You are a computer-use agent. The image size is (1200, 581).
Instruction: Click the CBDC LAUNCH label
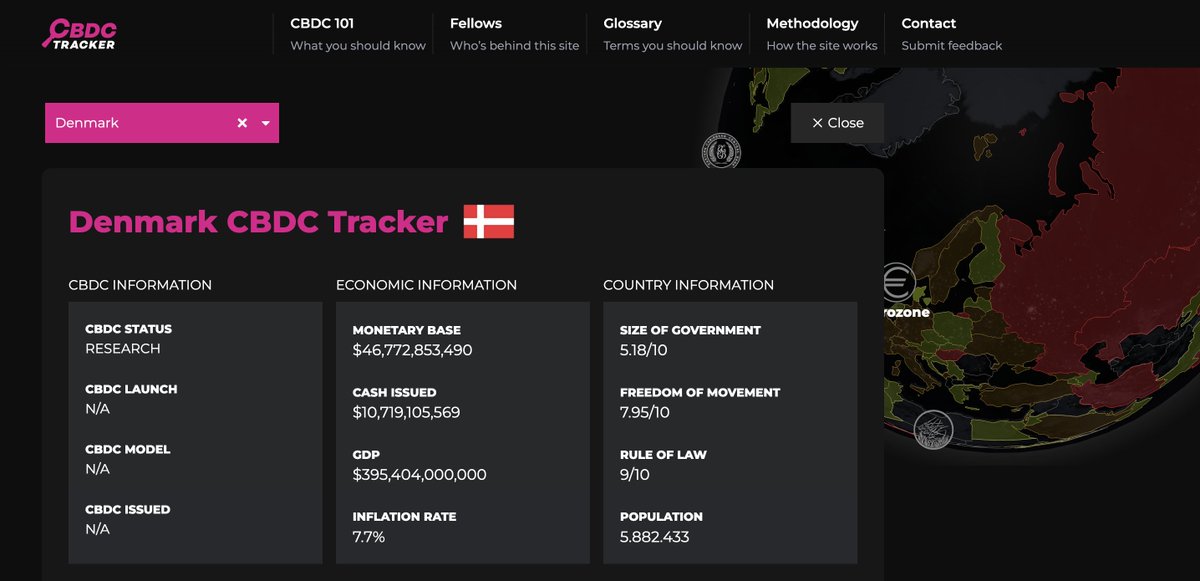(131, 389)
